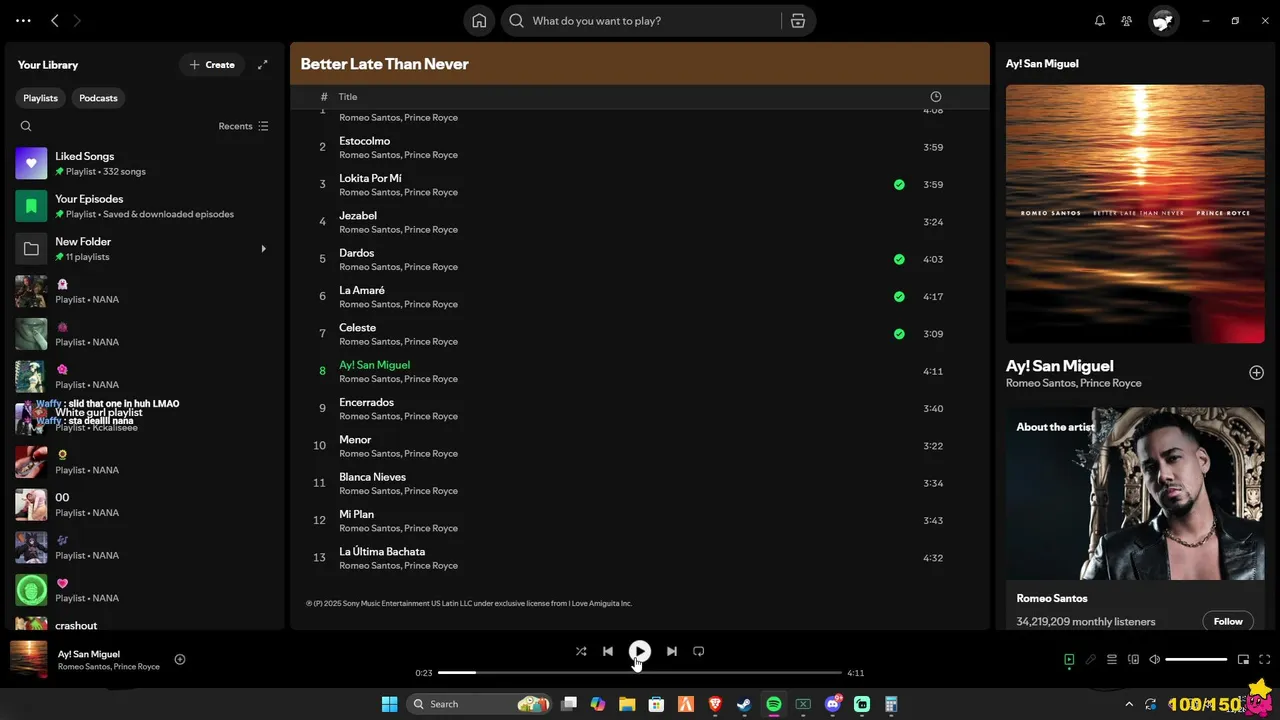Skip to the next track
The height and width of the screenshot is (720, 1280).
[672, 652]
